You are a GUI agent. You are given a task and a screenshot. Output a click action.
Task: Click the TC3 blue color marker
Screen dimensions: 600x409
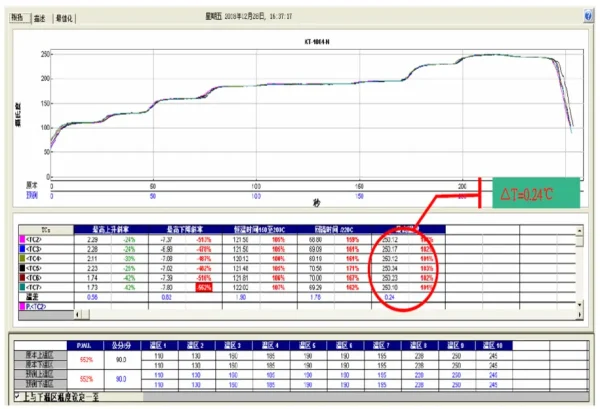tap(22, 249)
